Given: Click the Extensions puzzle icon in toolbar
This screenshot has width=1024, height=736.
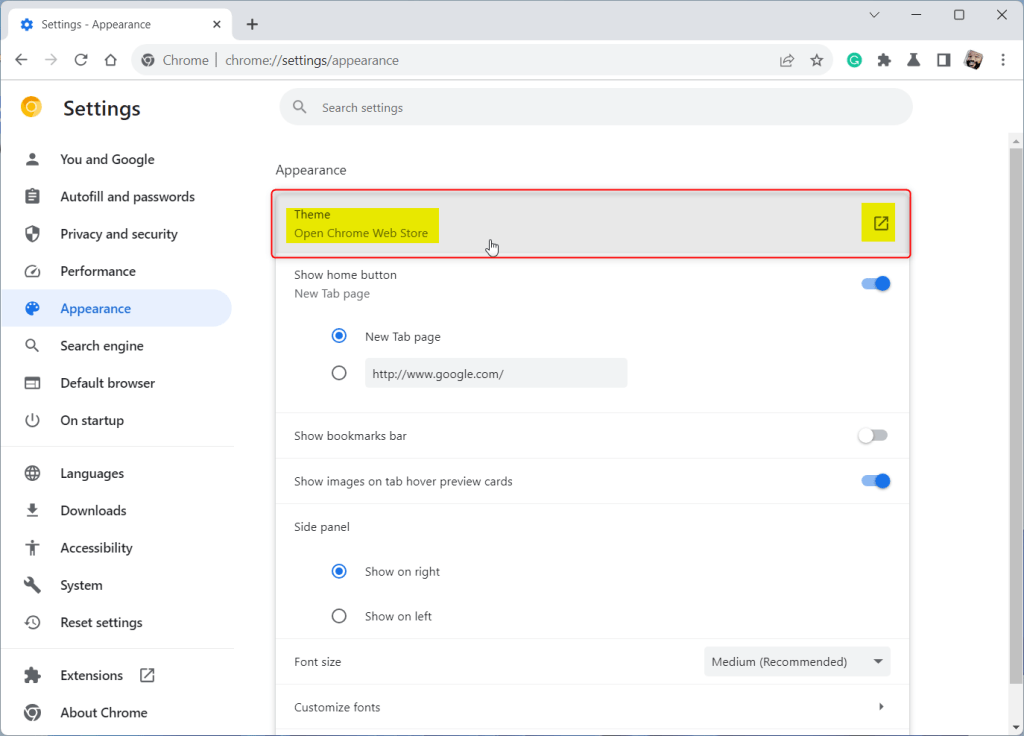Looking at the screenshot, I should [884, 60].
